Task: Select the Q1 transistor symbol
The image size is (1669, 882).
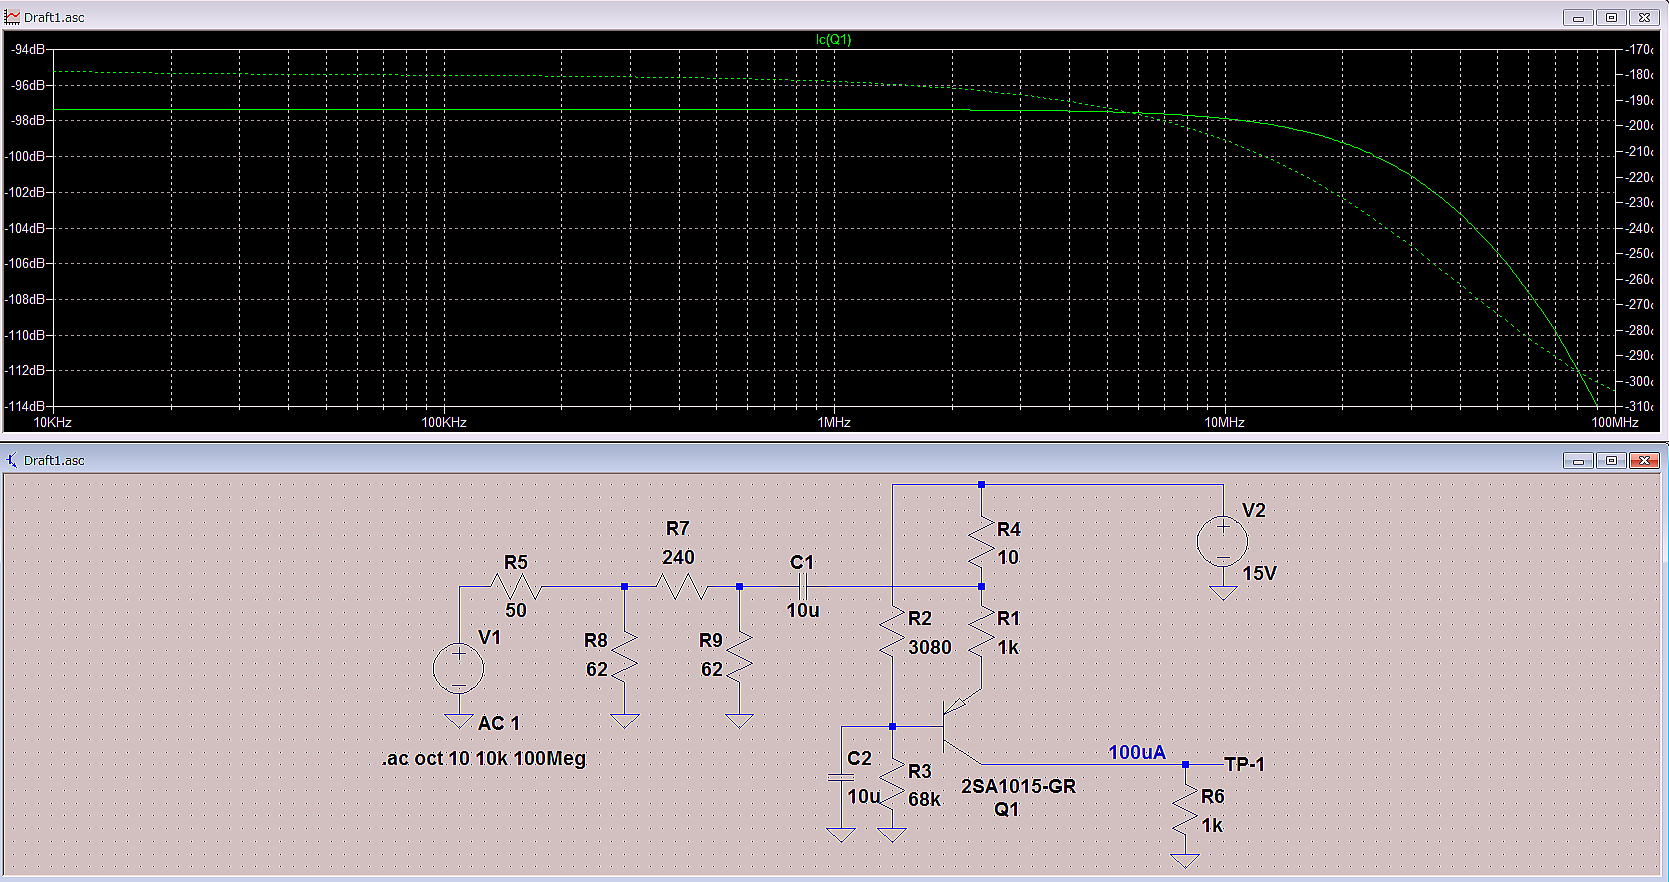Action: coord(962,727)
